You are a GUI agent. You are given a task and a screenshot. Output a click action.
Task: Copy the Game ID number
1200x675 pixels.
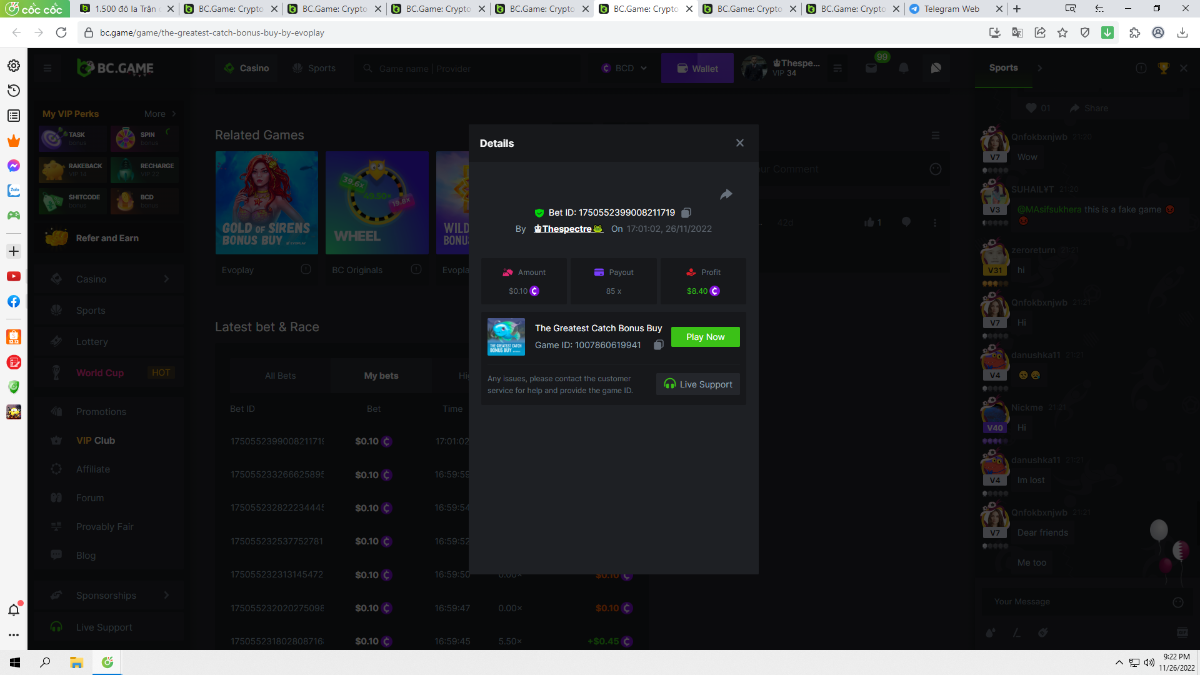(658, 345)
